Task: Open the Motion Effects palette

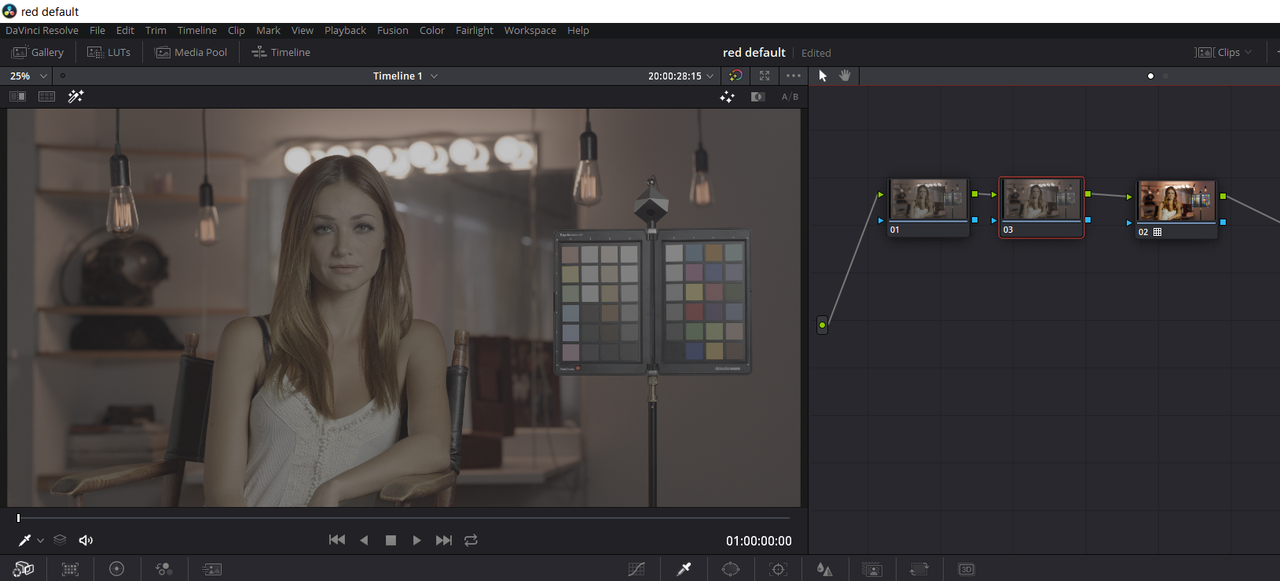Action: click(x=212, y=569)
